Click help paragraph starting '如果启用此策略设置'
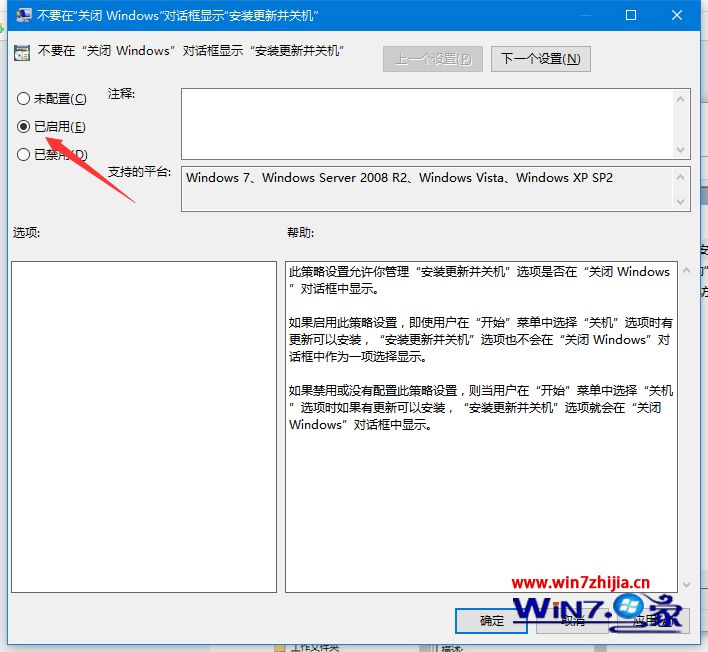Image resolution: width=708 pixels, height=652 pixels. pyautogui.click(x=480, y=340)
